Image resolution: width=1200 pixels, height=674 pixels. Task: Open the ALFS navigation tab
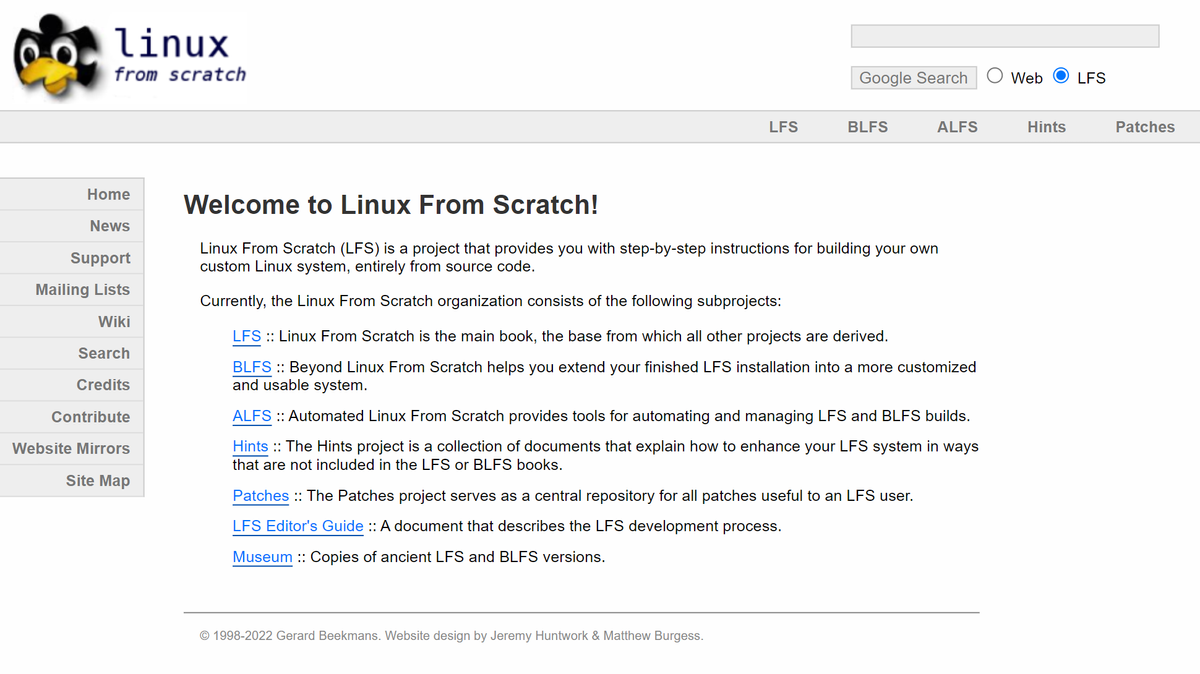pyautogui.click(x=957, y=127)
